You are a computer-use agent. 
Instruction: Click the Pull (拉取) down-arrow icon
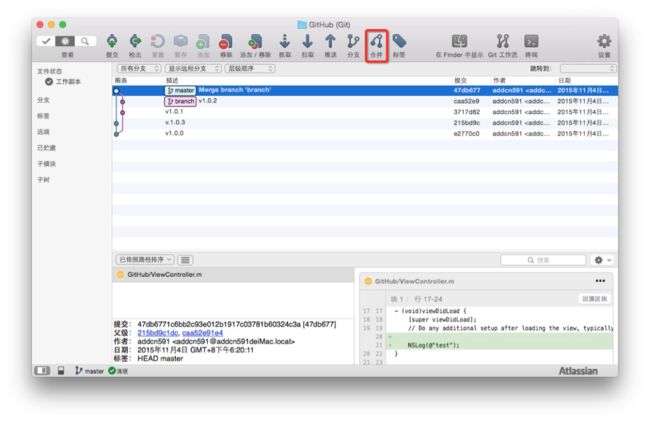point(307,41)
